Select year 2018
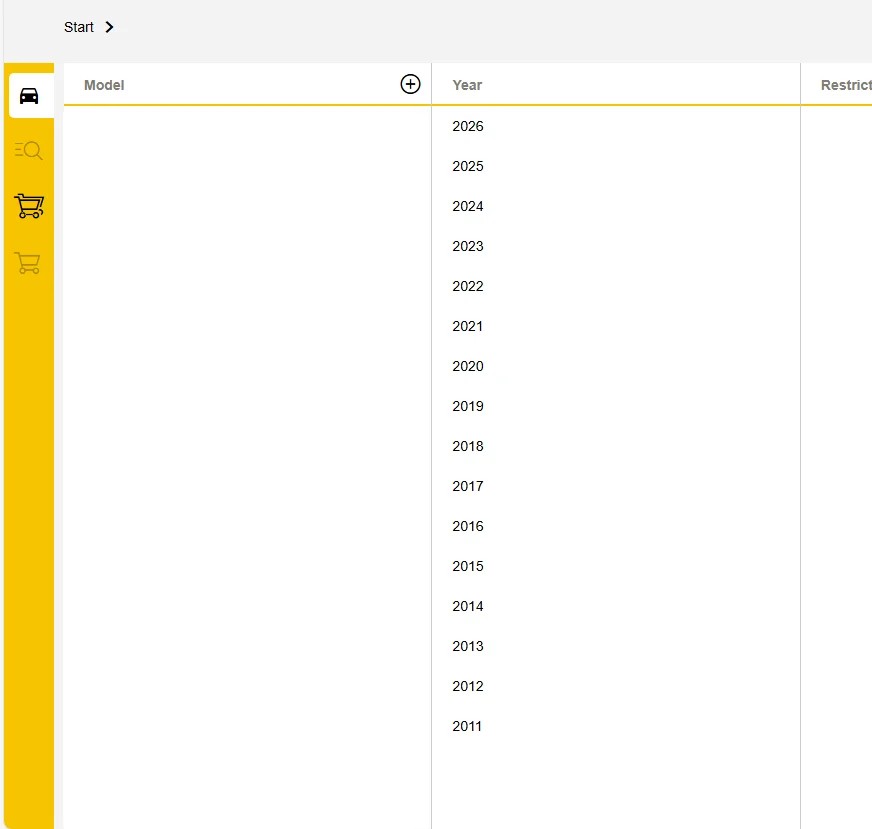The width and height of the screenshot is (872, 829). tap(468, 446)
